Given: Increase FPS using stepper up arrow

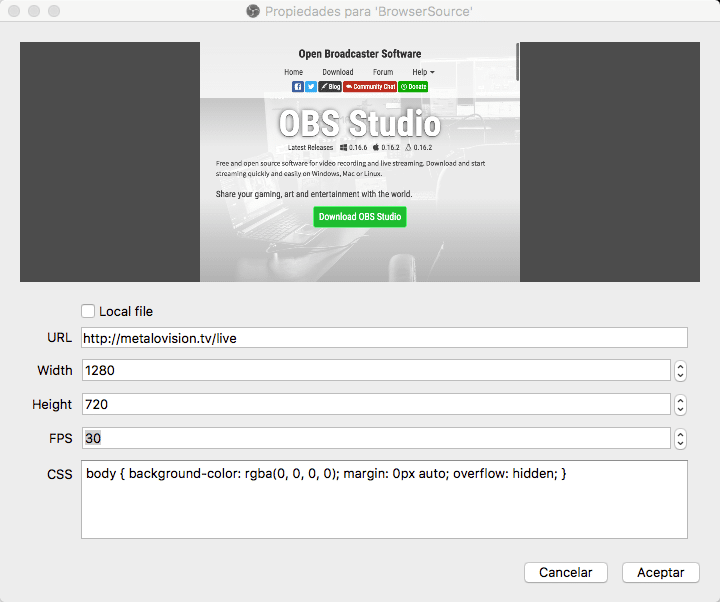Looking at the screenshot, I should [x=681, y=433].
